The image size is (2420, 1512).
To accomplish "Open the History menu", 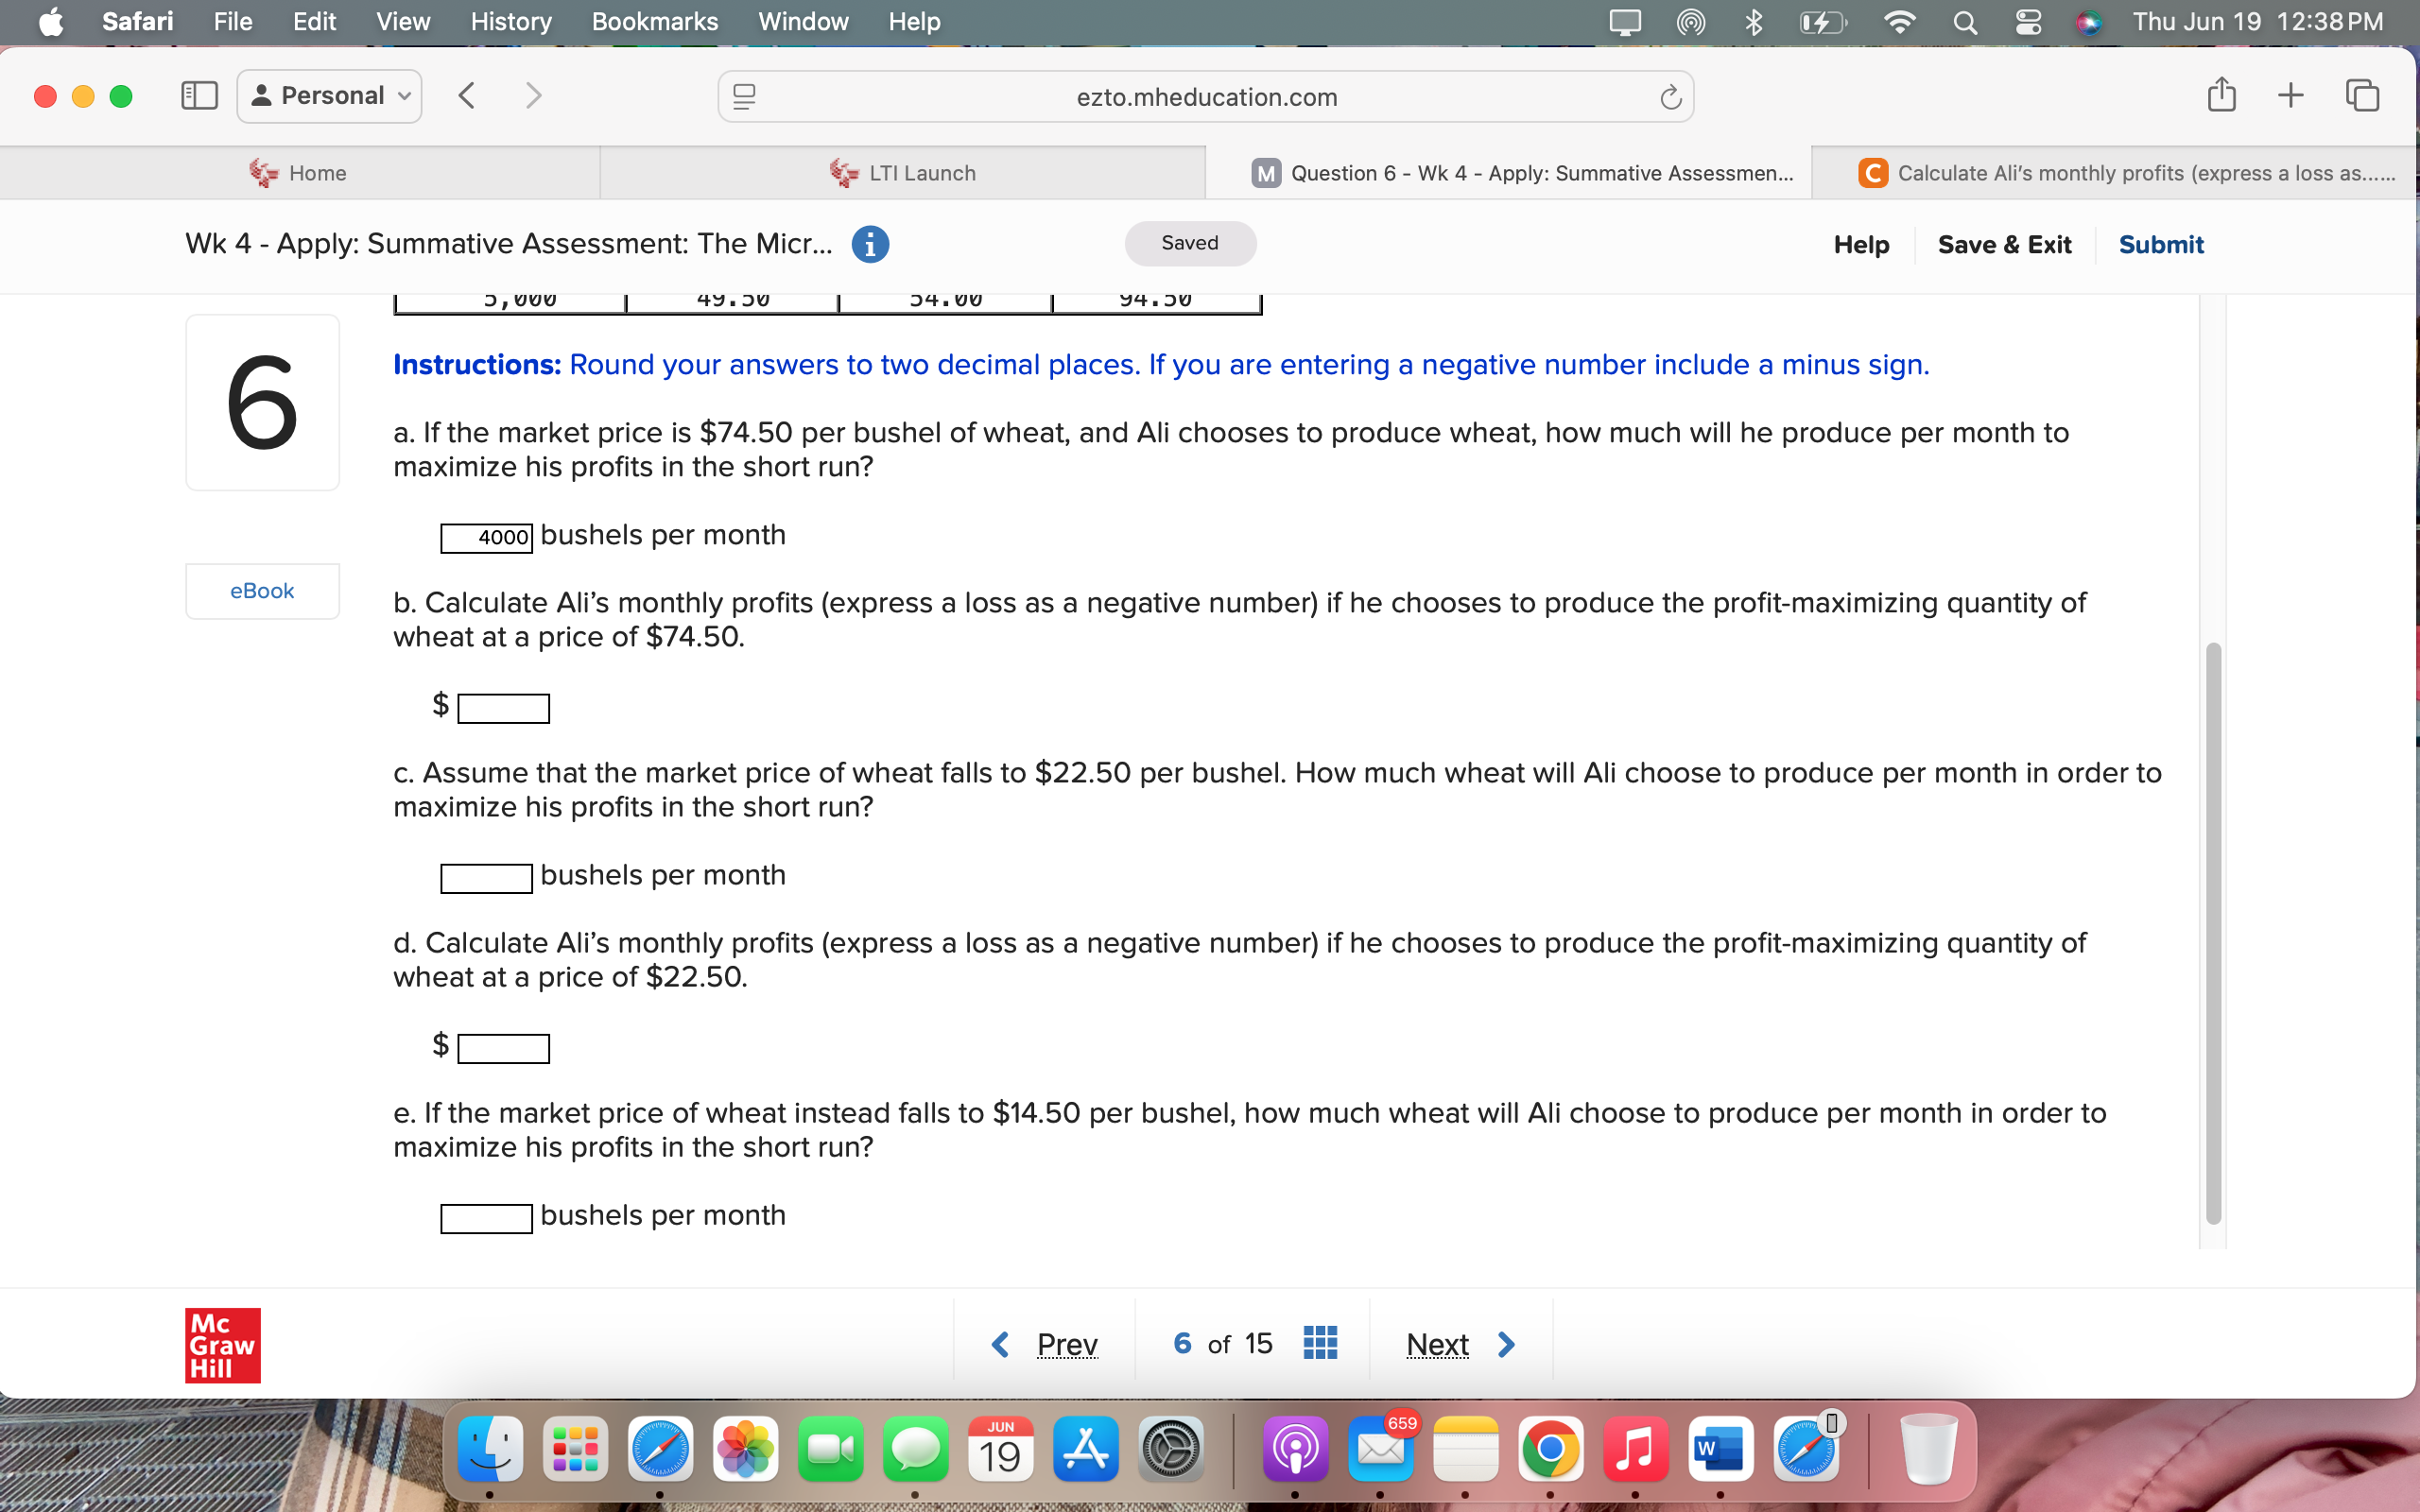I will [x=510, y=22].
